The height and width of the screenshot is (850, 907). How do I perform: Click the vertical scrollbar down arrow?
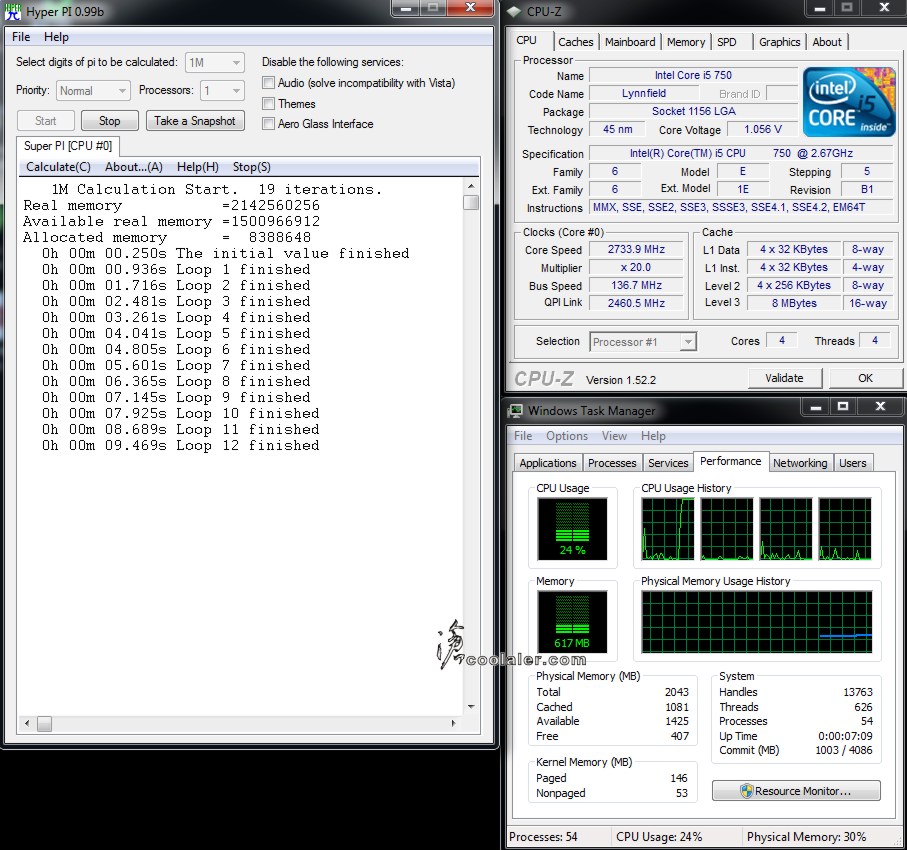tap(471, 707)
